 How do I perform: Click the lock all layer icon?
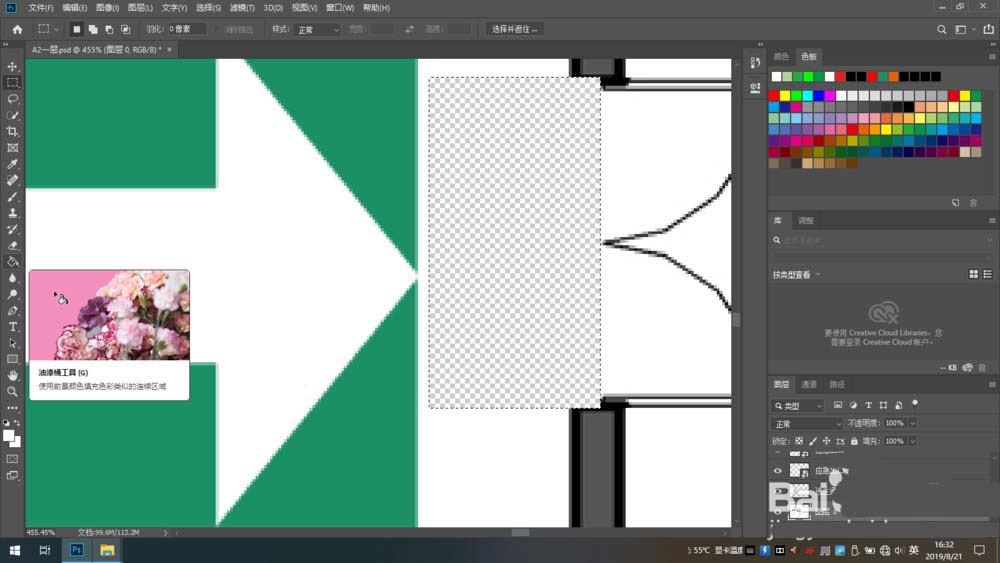point(856,441)
